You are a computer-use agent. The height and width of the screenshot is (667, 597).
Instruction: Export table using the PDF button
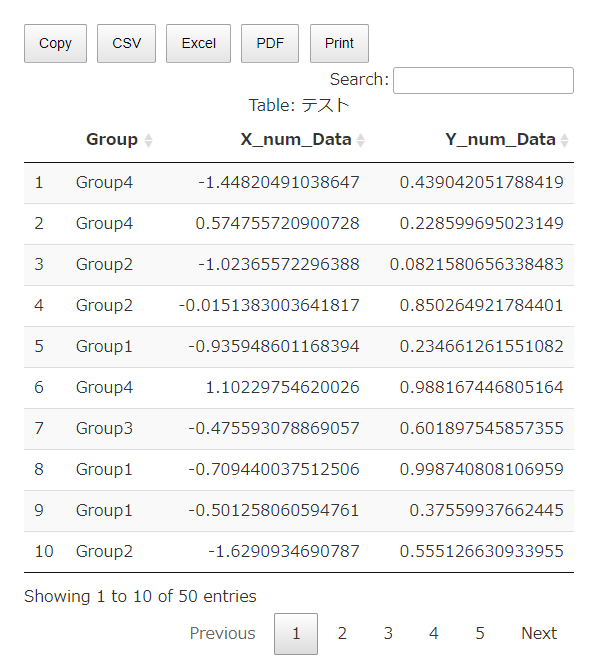[x=270, y=43]
